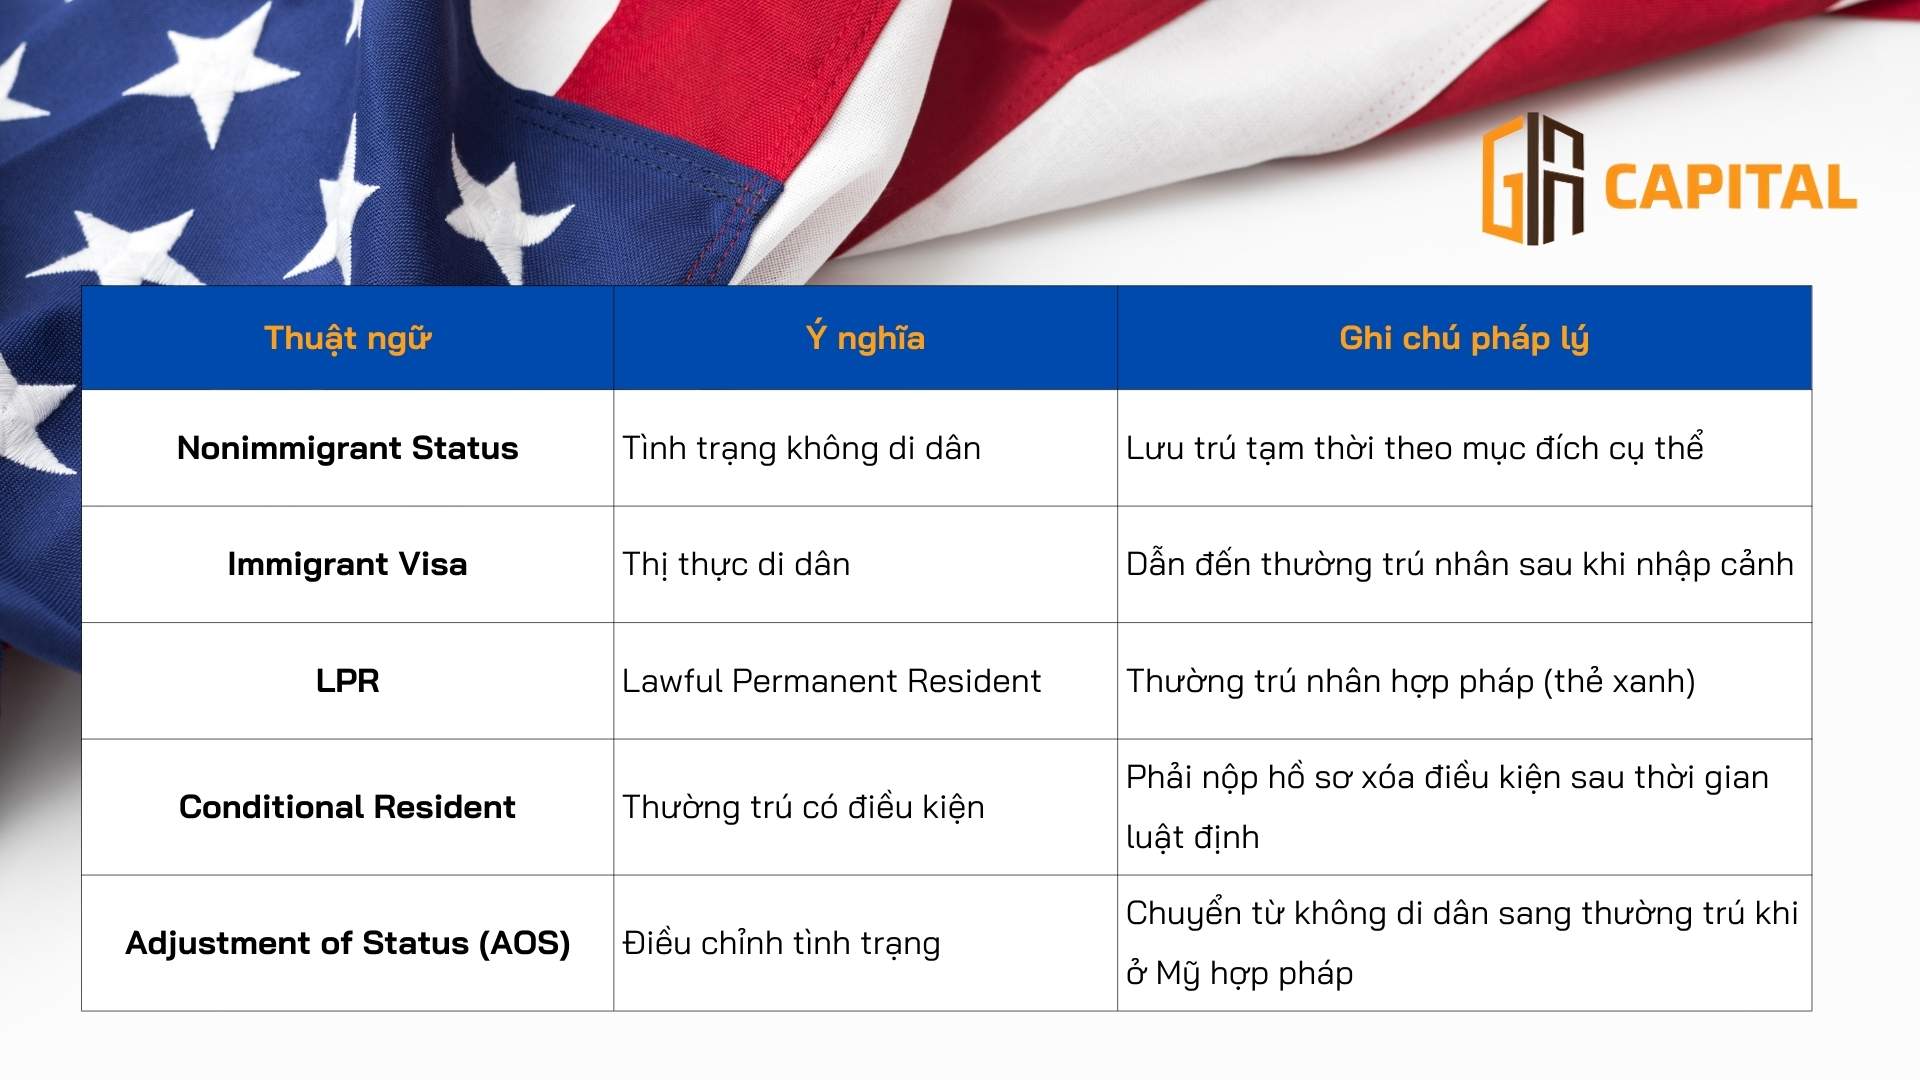Select the Ghi chú pháp lý header

point(1464,338)
